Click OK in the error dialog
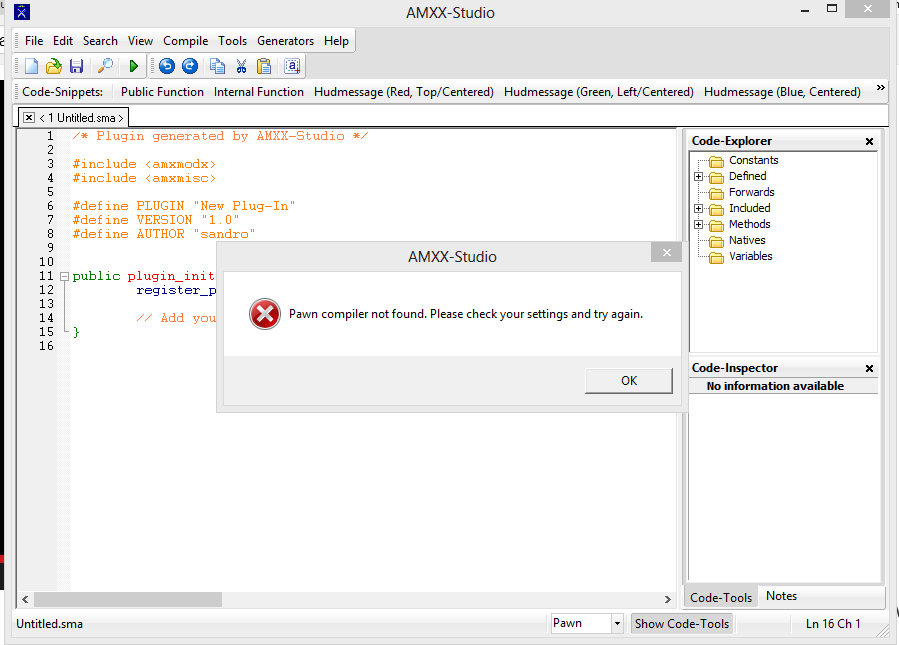This screenshot has height=645, width=899. (629, 381)
